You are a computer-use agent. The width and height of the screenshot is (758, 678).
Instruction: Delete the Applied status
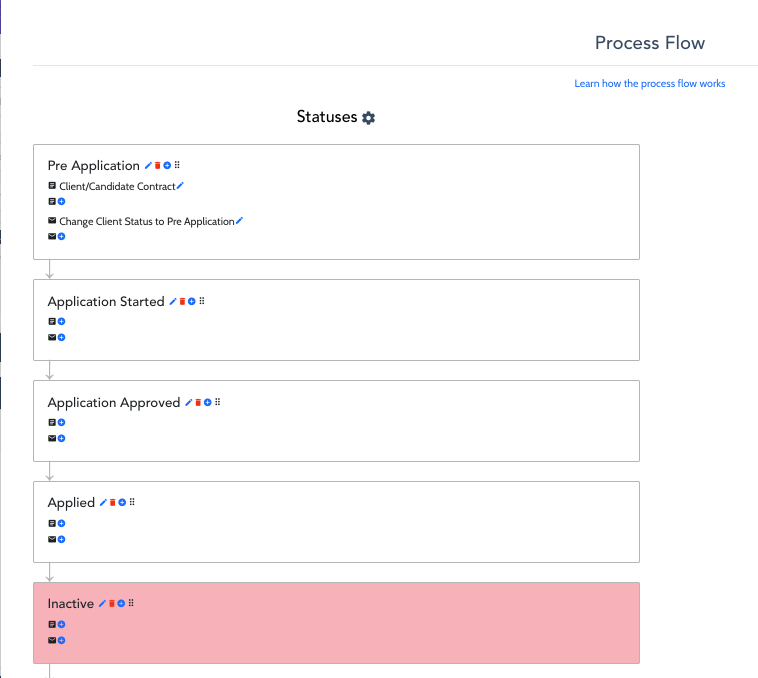[112, 502]
